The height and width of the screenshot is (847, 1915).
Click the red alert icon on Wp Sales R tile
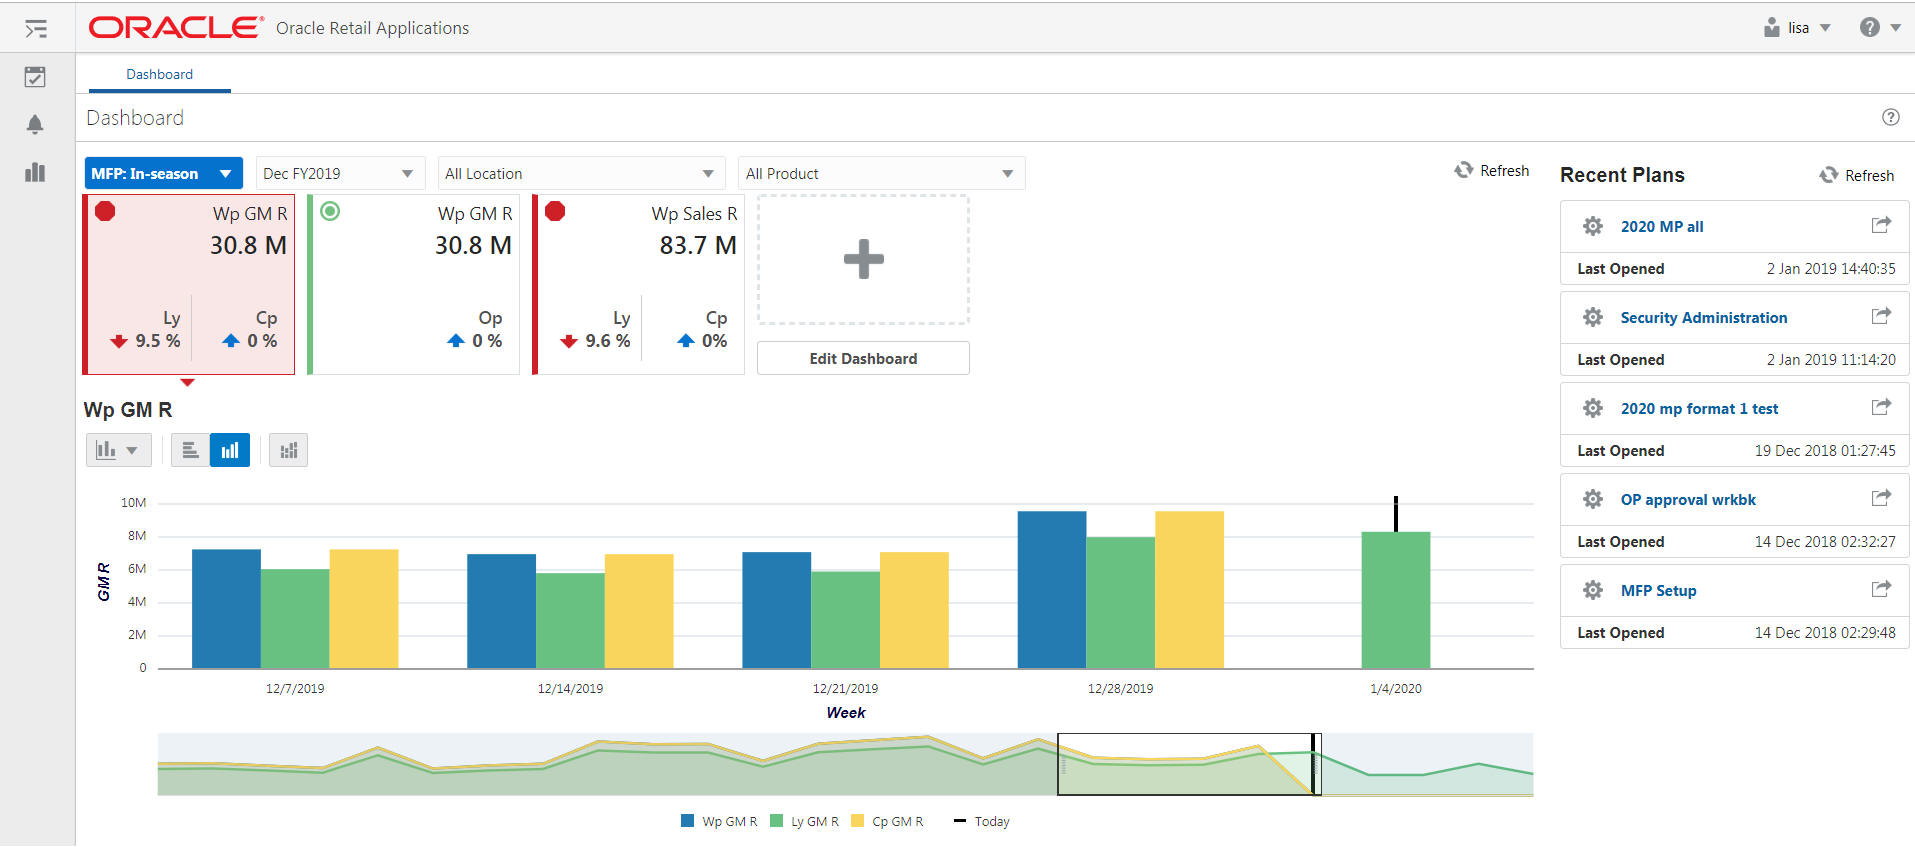[x=555, y=211]
